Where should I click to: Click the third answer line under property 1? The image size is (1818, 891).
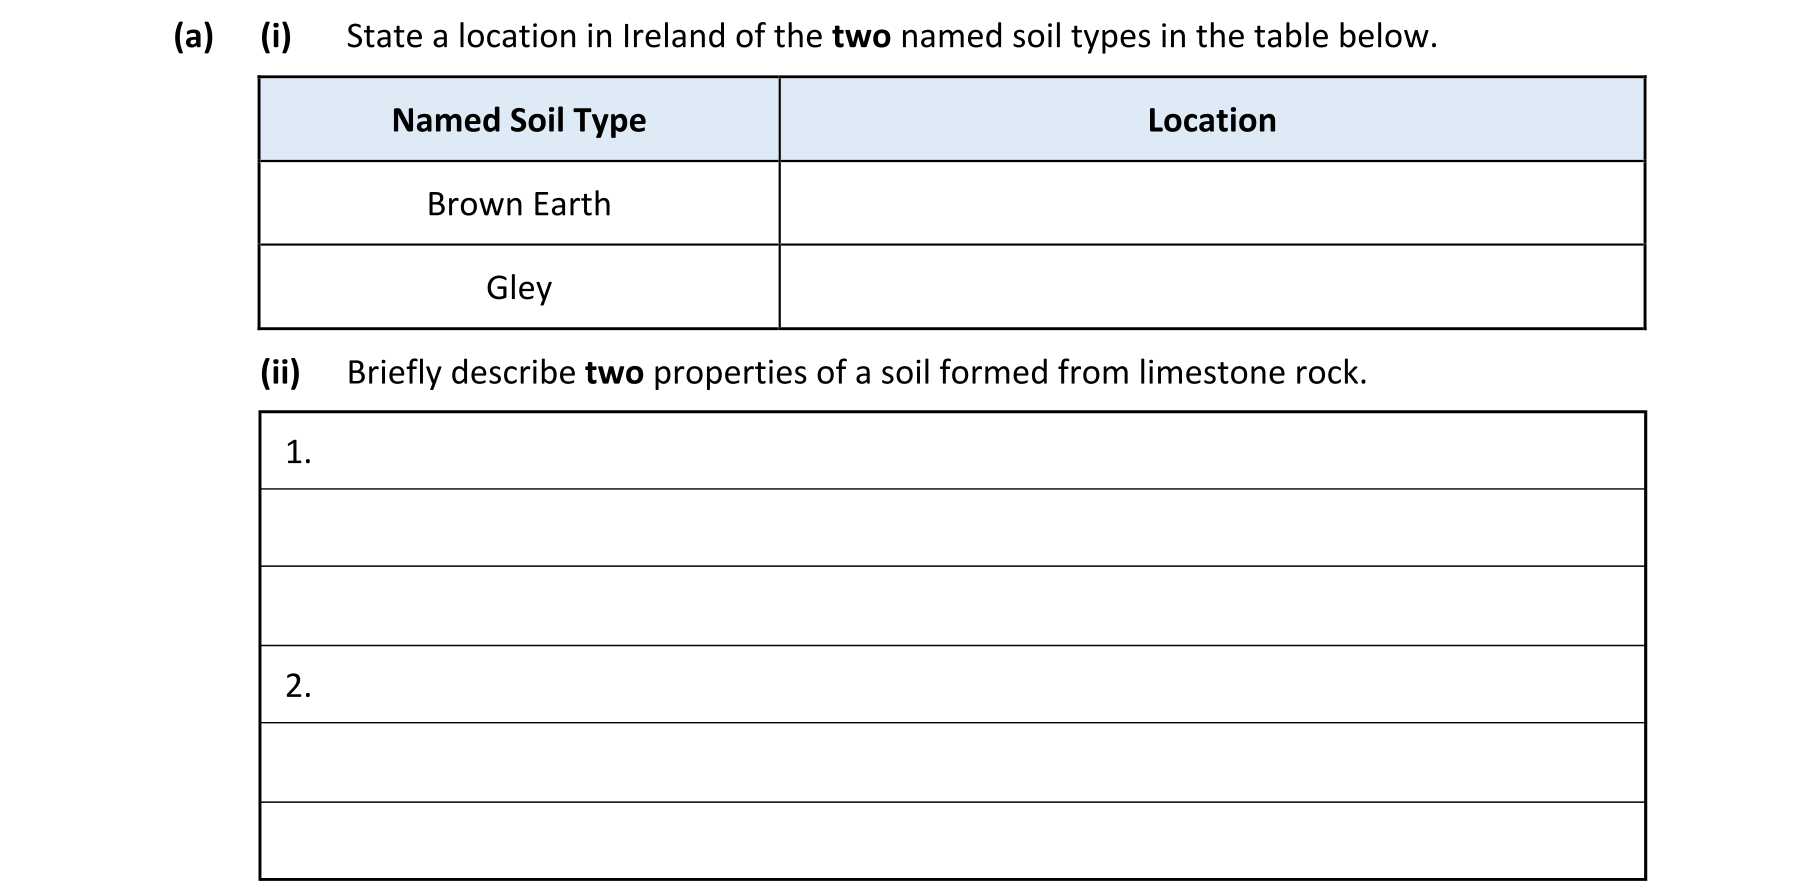pos(952,606)
